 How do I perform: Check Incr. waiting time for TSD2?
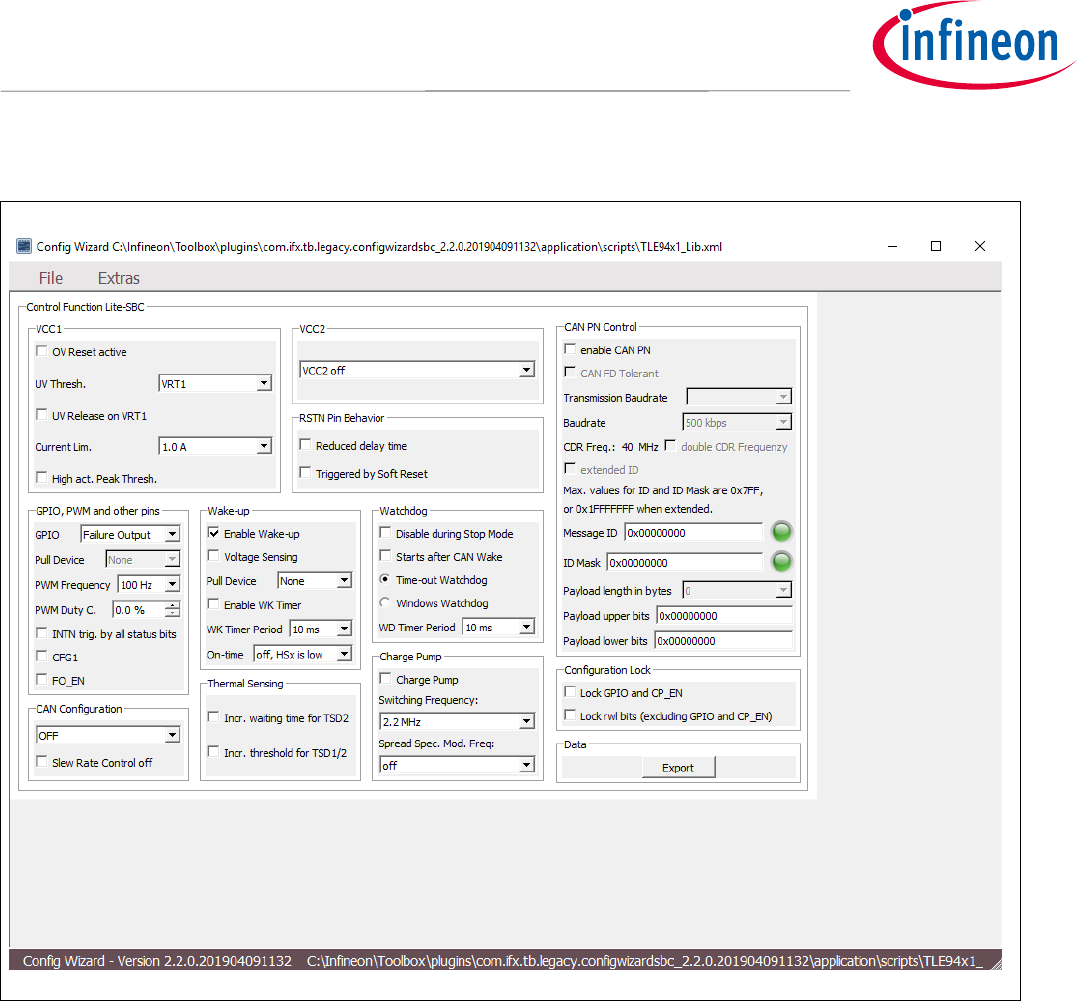214,717
